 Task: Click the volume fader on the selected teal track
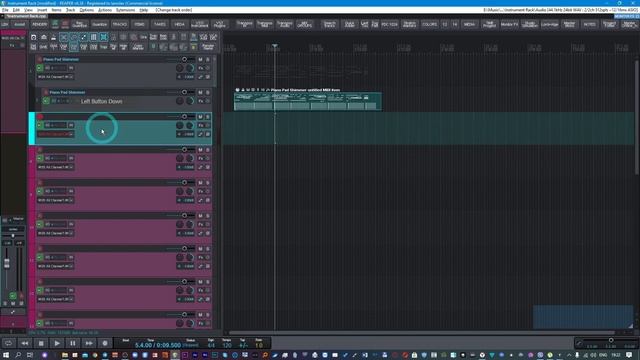tap(184, 117)
